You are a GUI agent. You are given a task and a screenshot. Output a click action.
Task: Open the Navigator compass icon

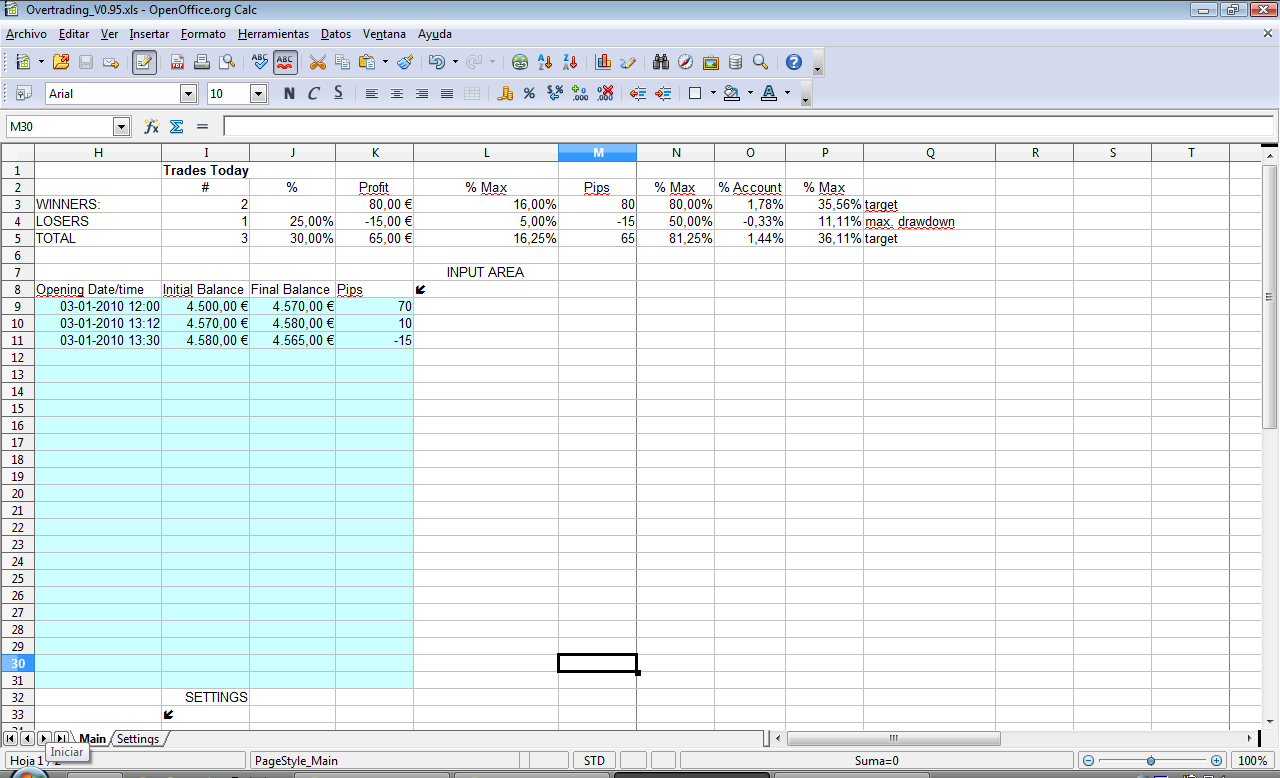tap(686, 62)
